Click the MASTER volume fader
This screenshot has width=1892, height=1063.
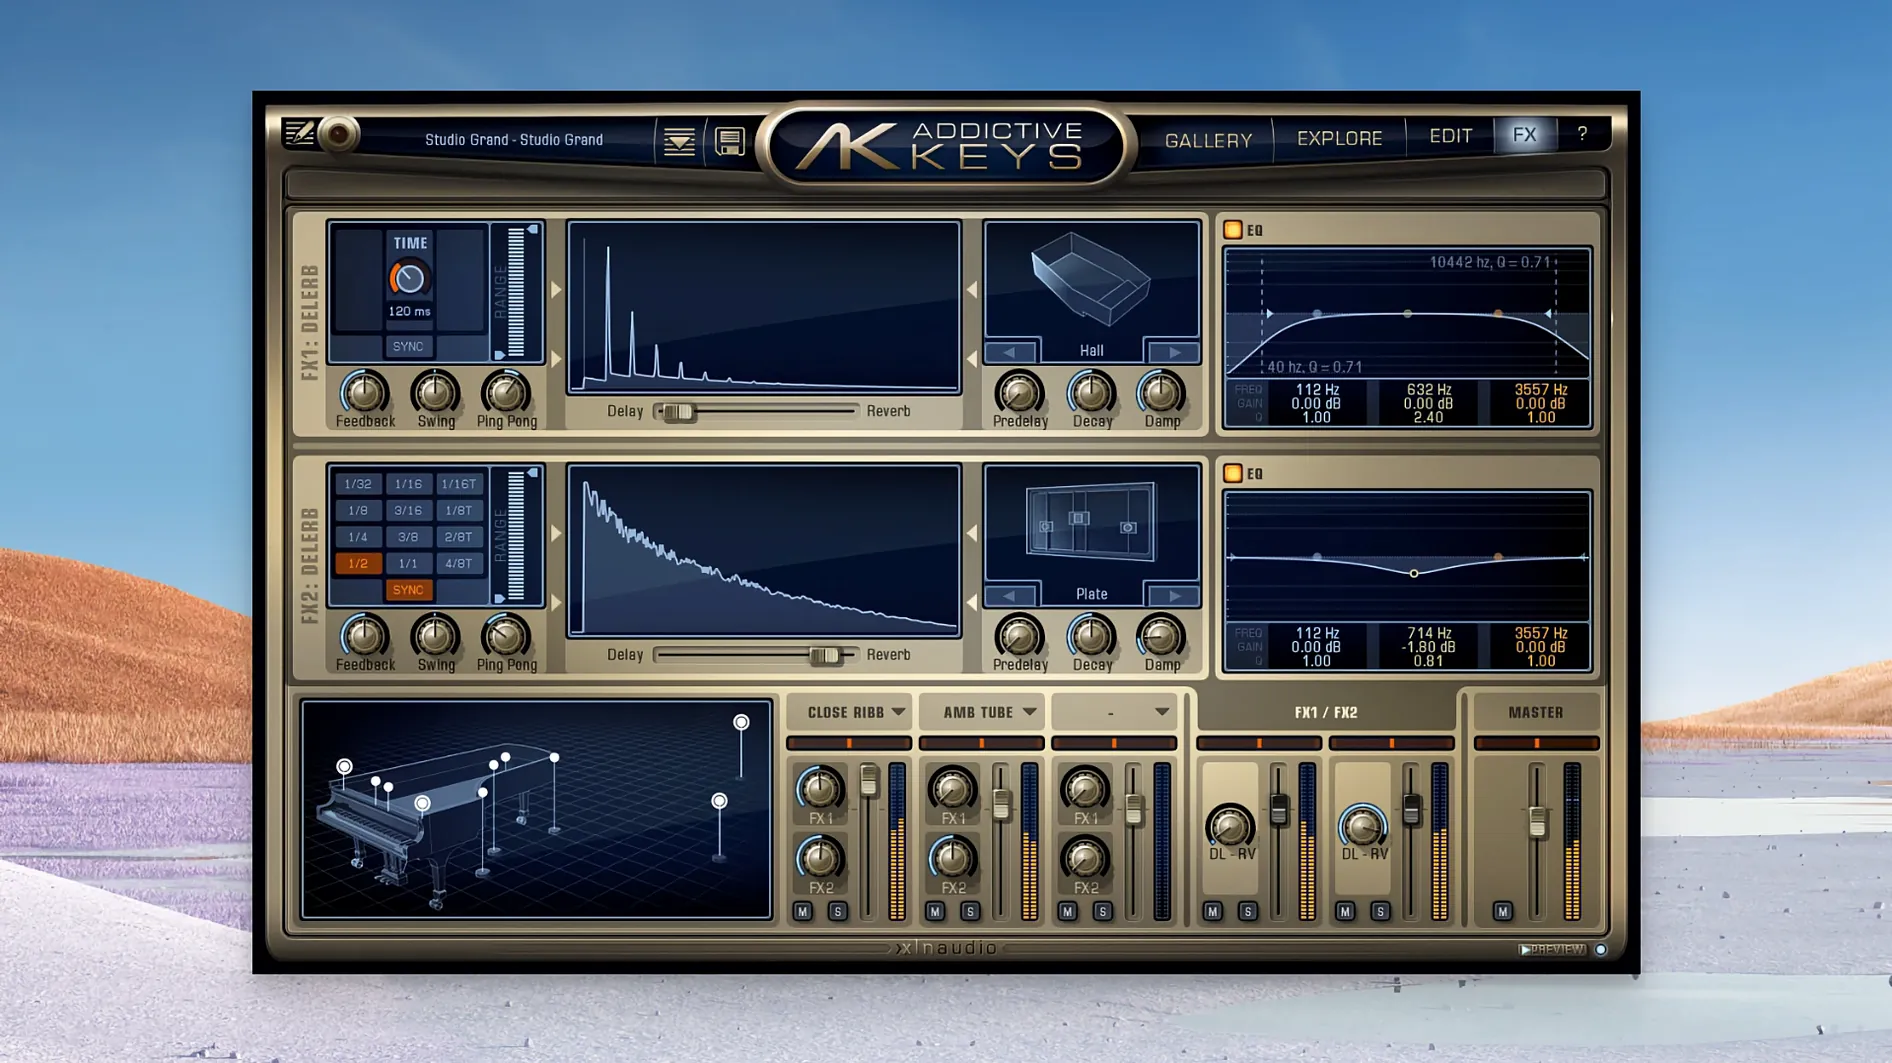tap(1538, 822)
